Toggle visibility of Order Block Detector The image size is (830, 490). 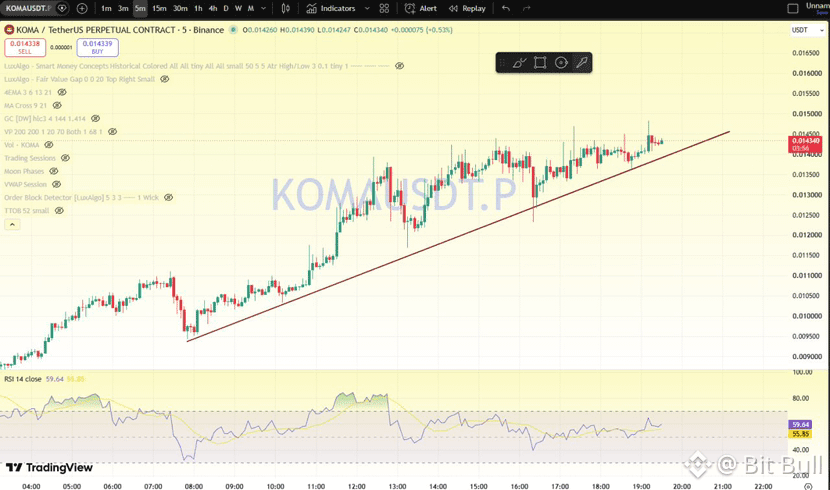click(168, 197)
